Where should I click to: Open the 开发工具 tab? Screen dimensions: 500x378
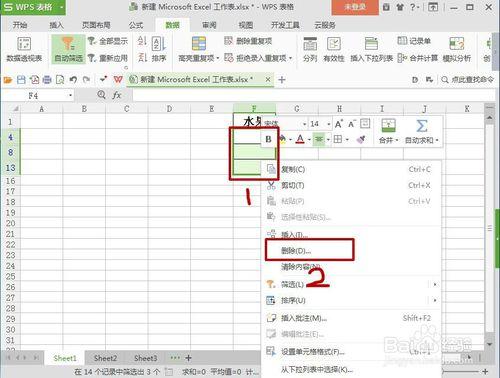tap(285, 25)
